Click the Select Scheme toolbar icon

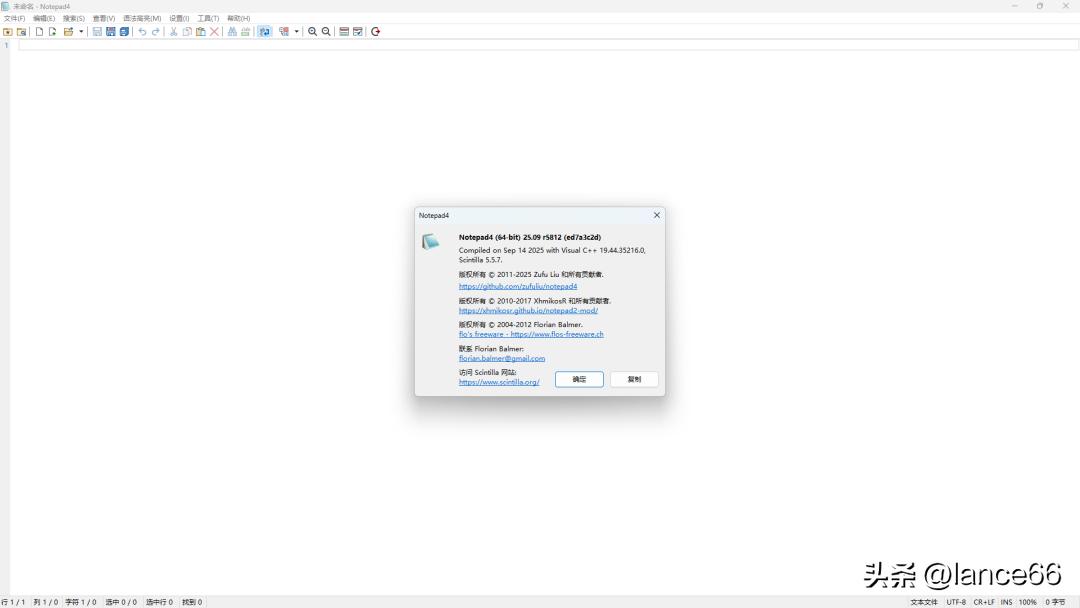click(344, 32)
